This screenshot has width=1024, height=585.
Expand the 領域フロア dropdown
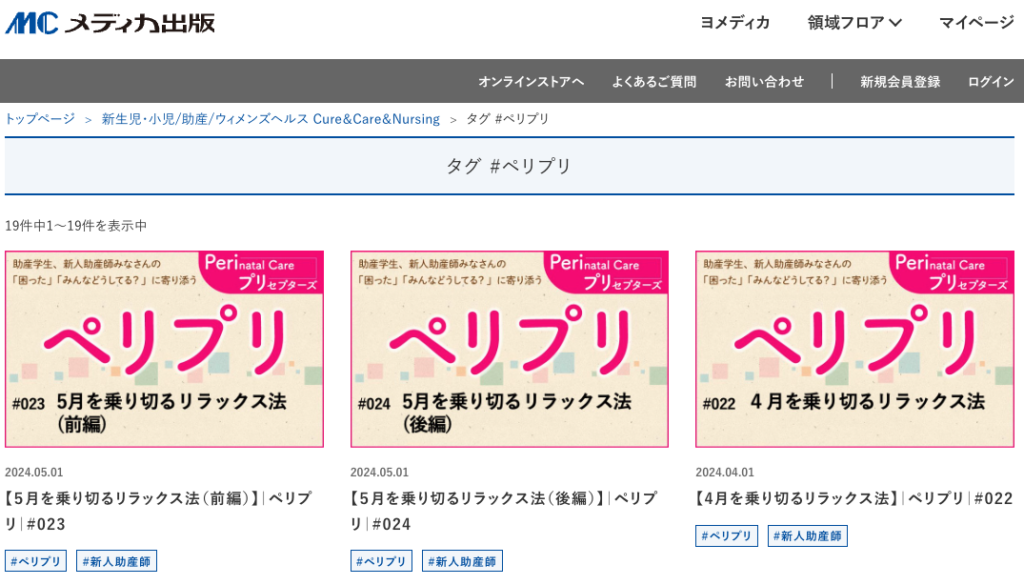point(854,23)
